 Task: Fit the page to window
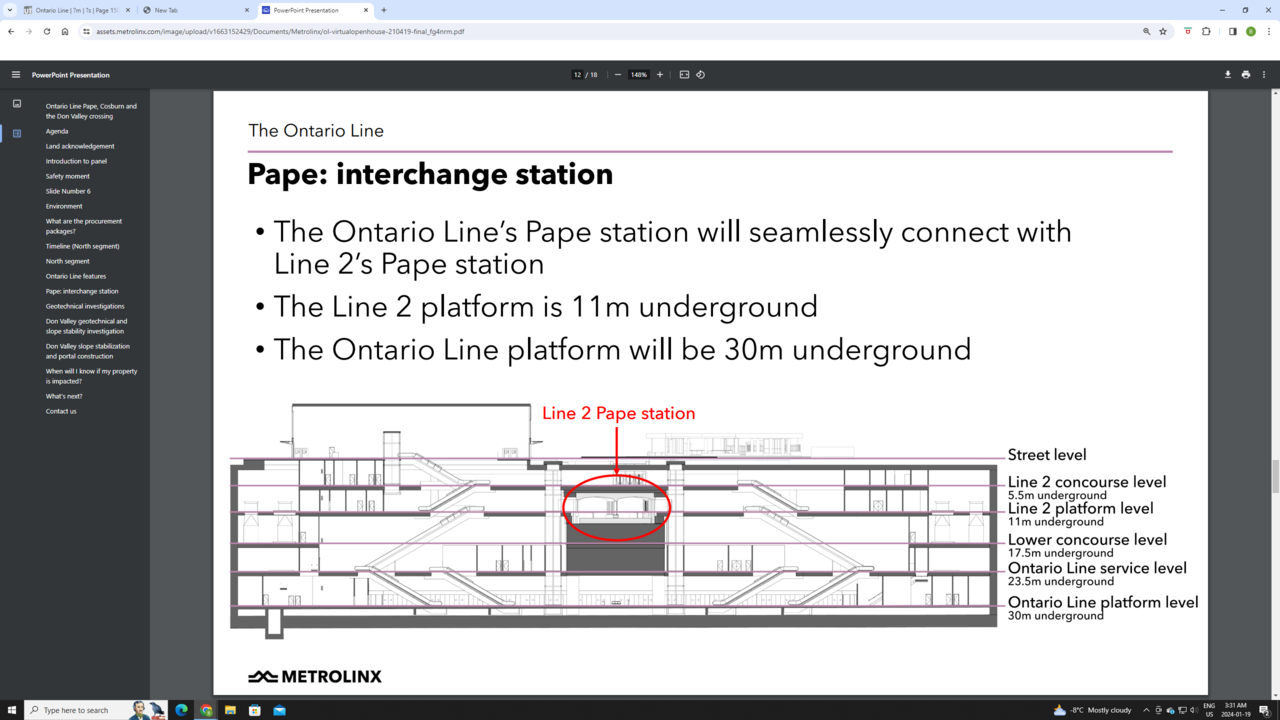tap(683, 74)
